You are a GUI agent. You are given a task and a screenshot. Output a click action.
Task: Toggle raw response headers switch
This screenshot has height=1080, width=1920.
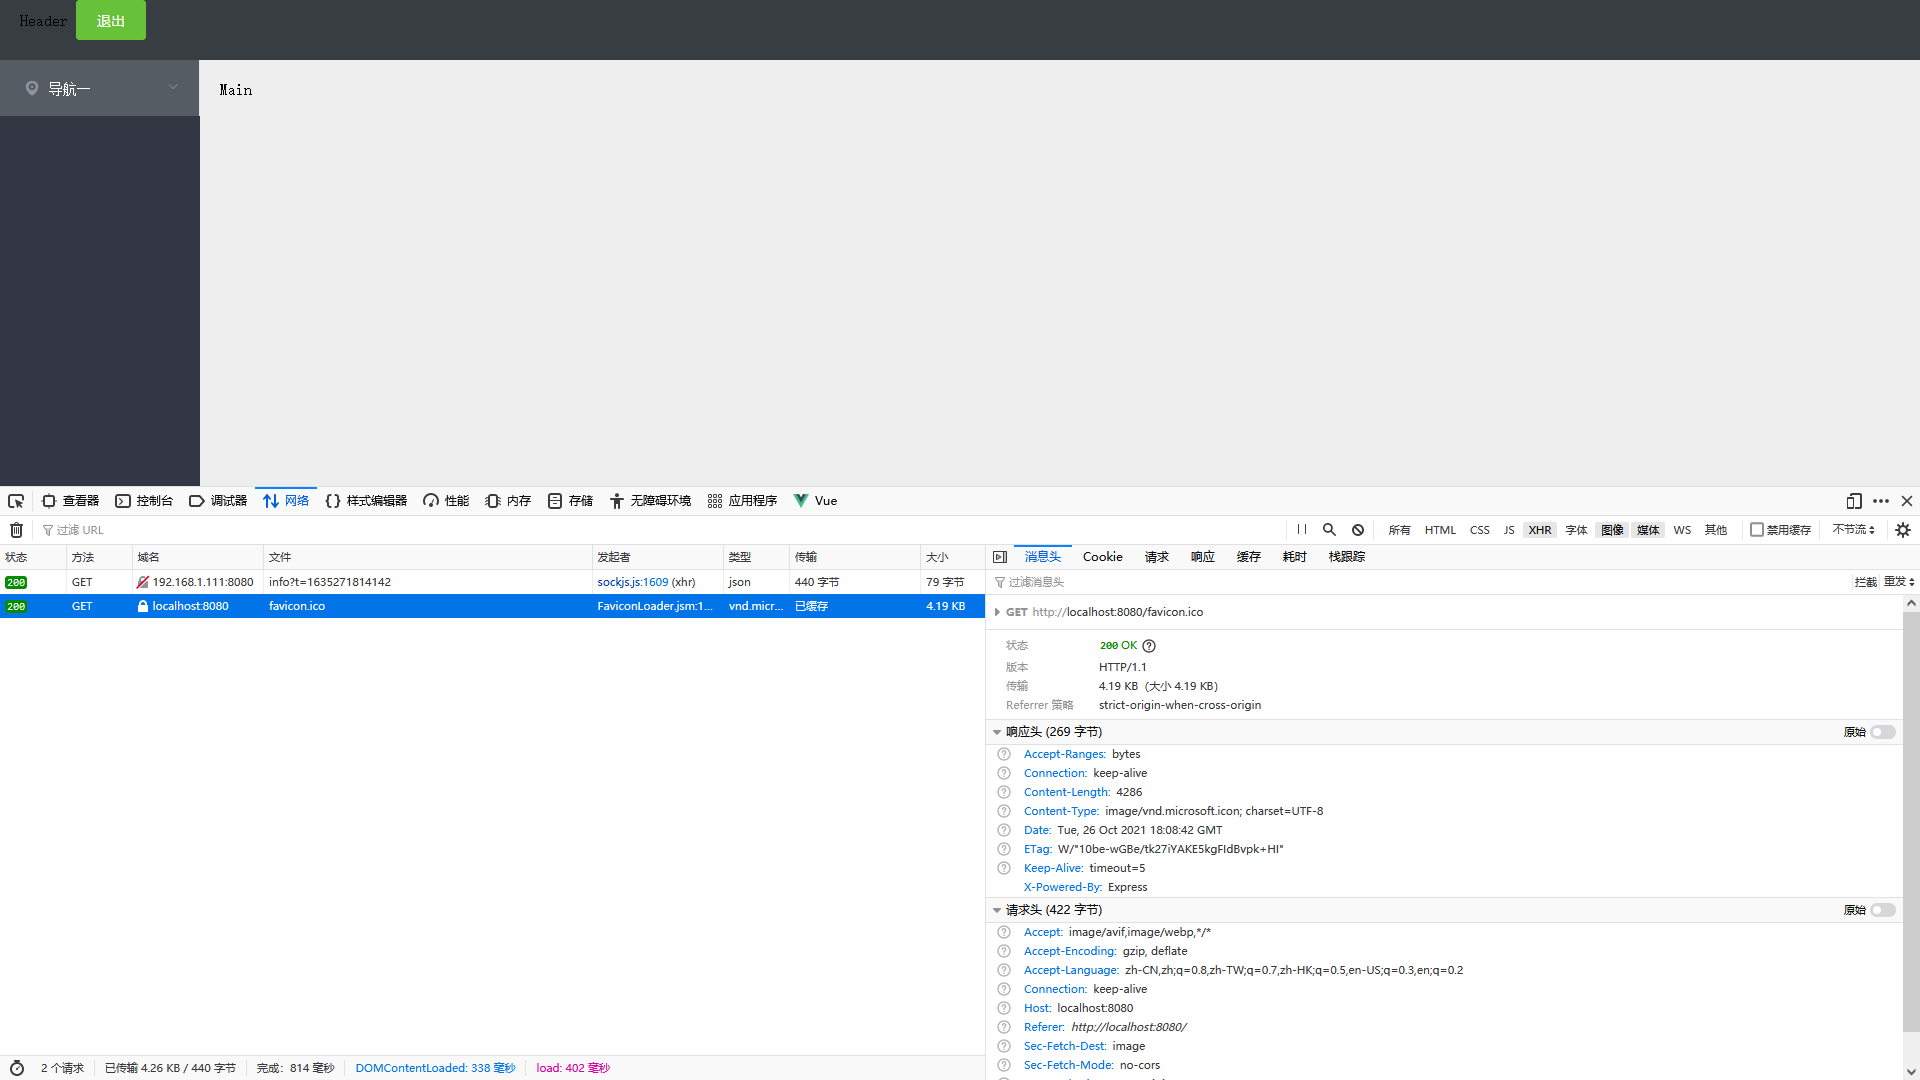[1882, 732]
